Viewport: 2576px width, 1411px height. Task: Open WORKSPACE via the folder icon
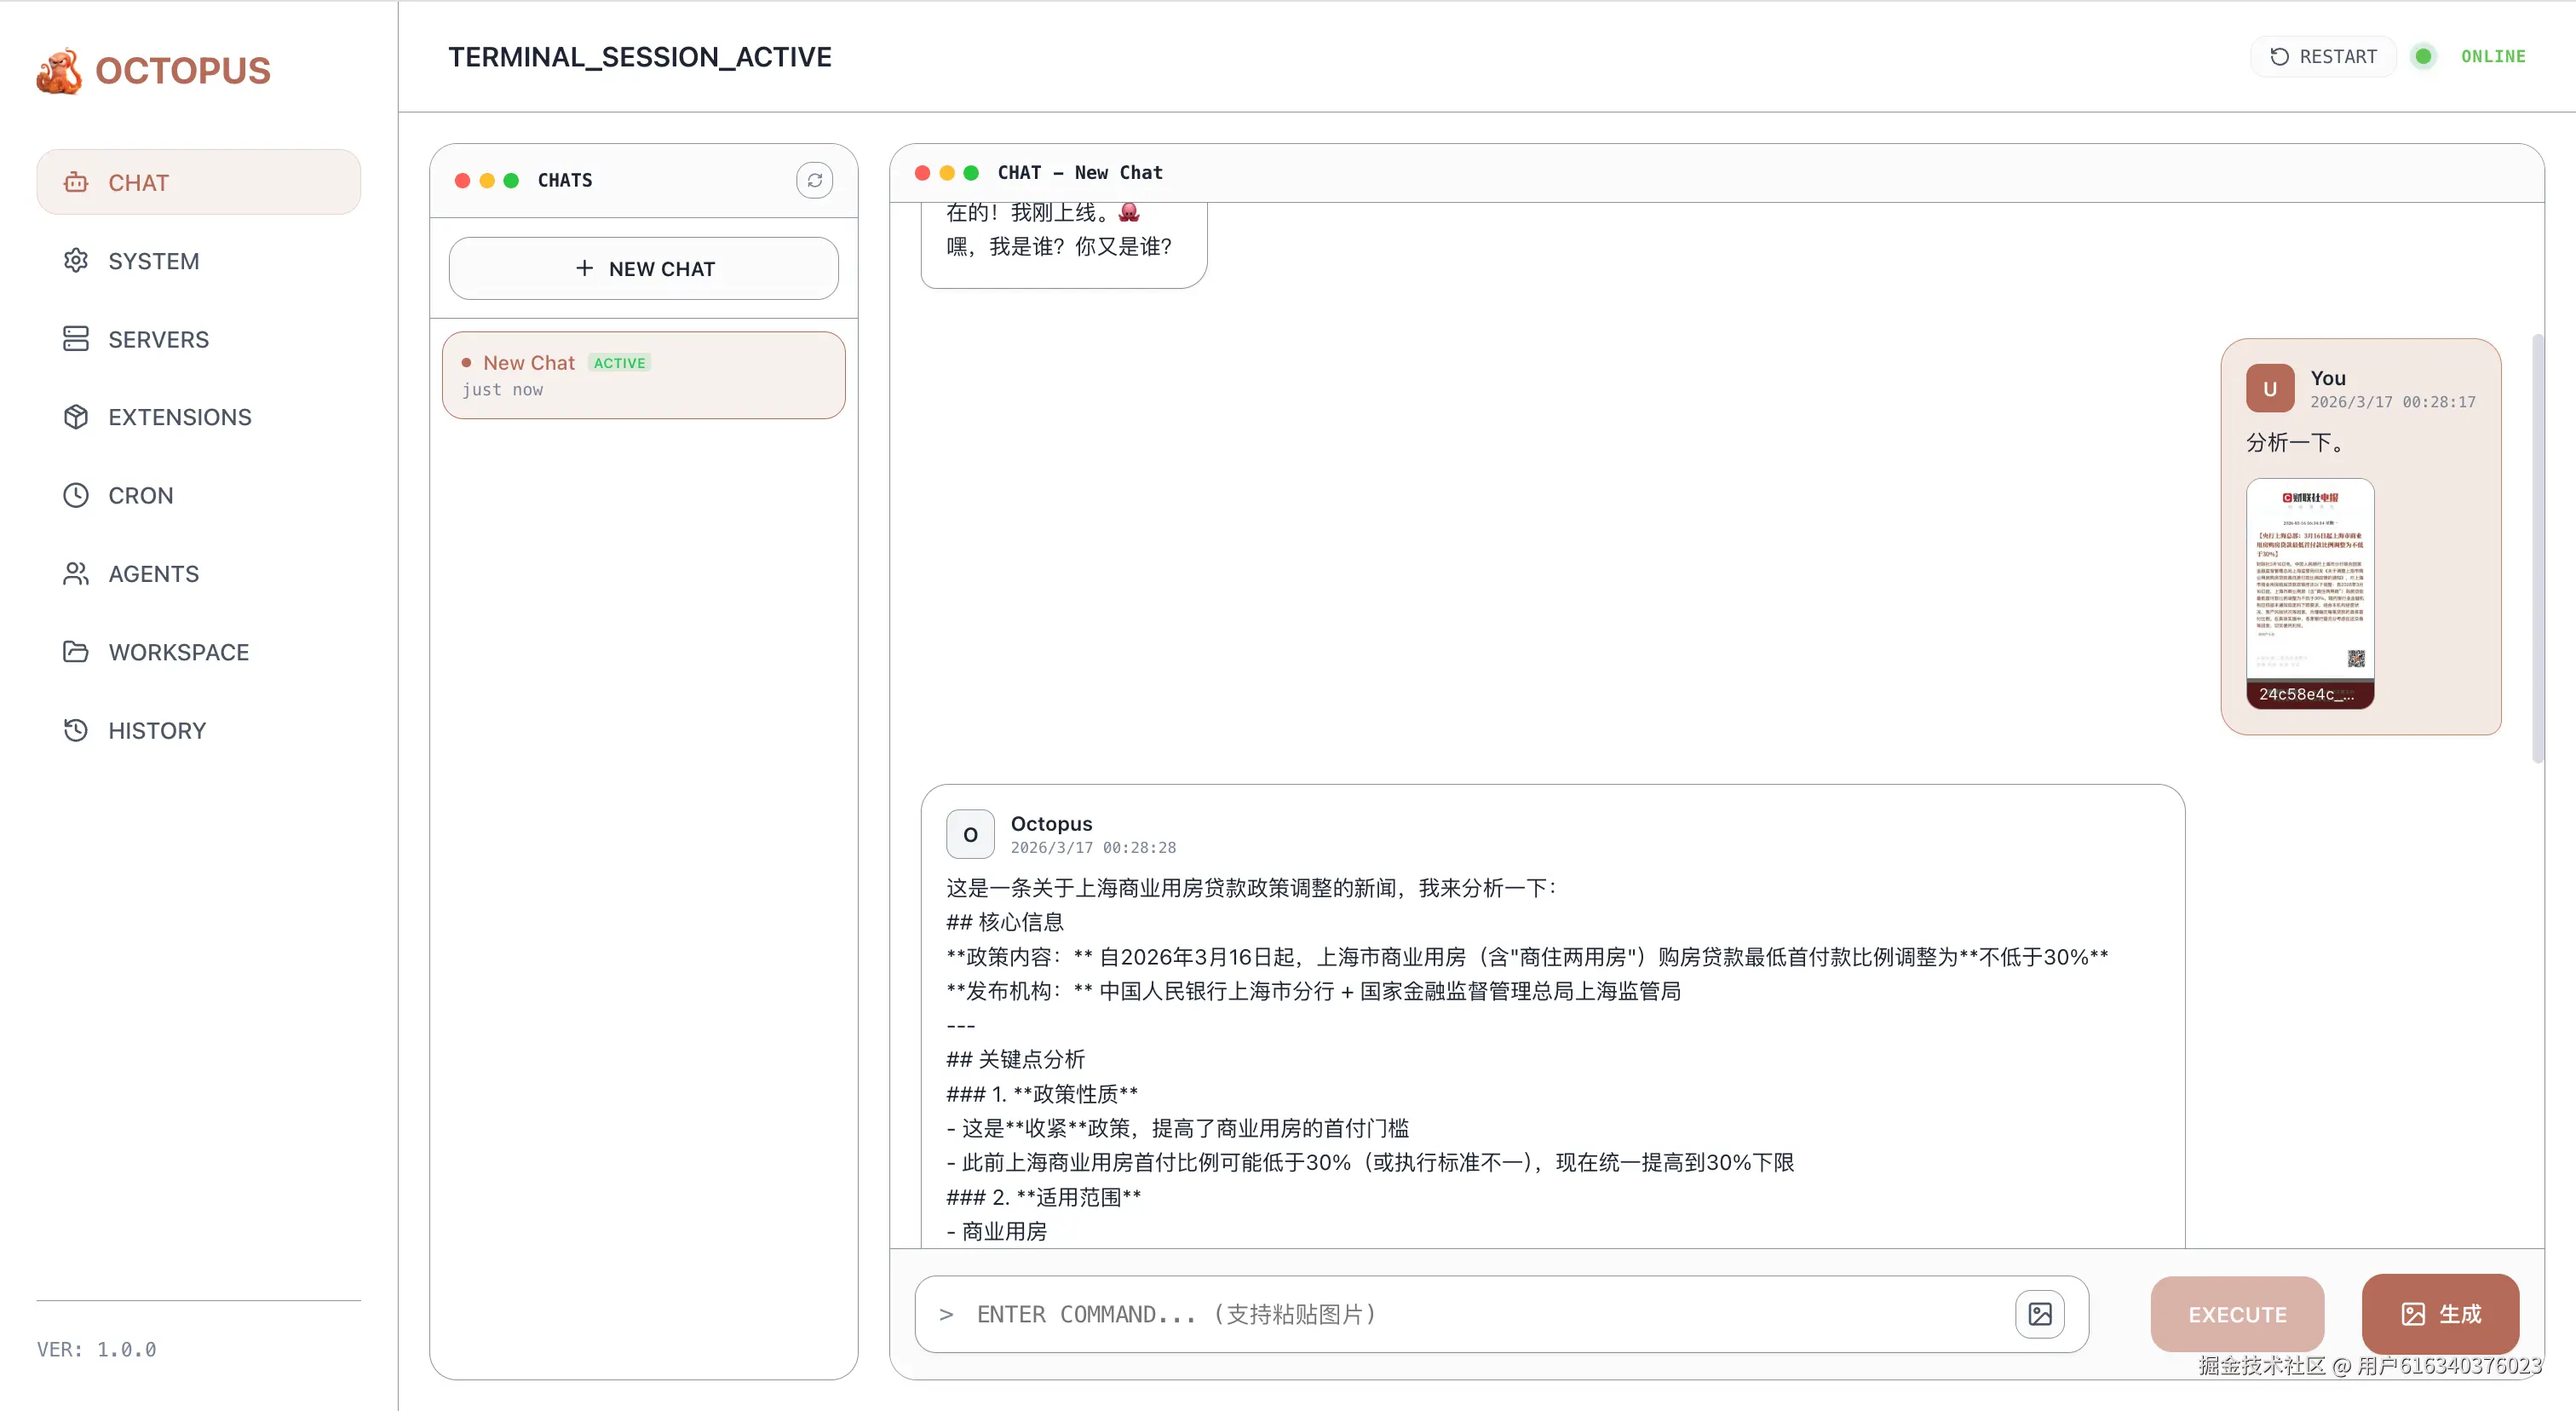coord(76,651)
